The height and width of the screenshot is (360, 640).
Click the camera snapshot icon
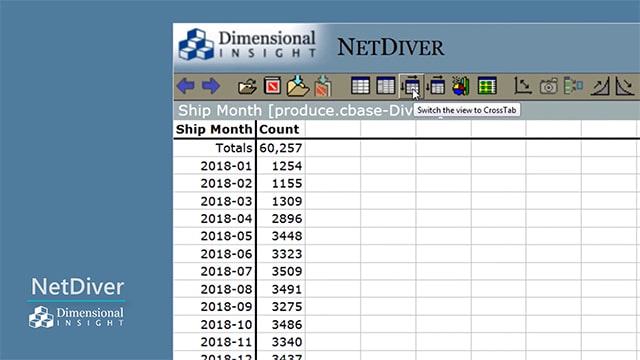[x=549, y=87]
